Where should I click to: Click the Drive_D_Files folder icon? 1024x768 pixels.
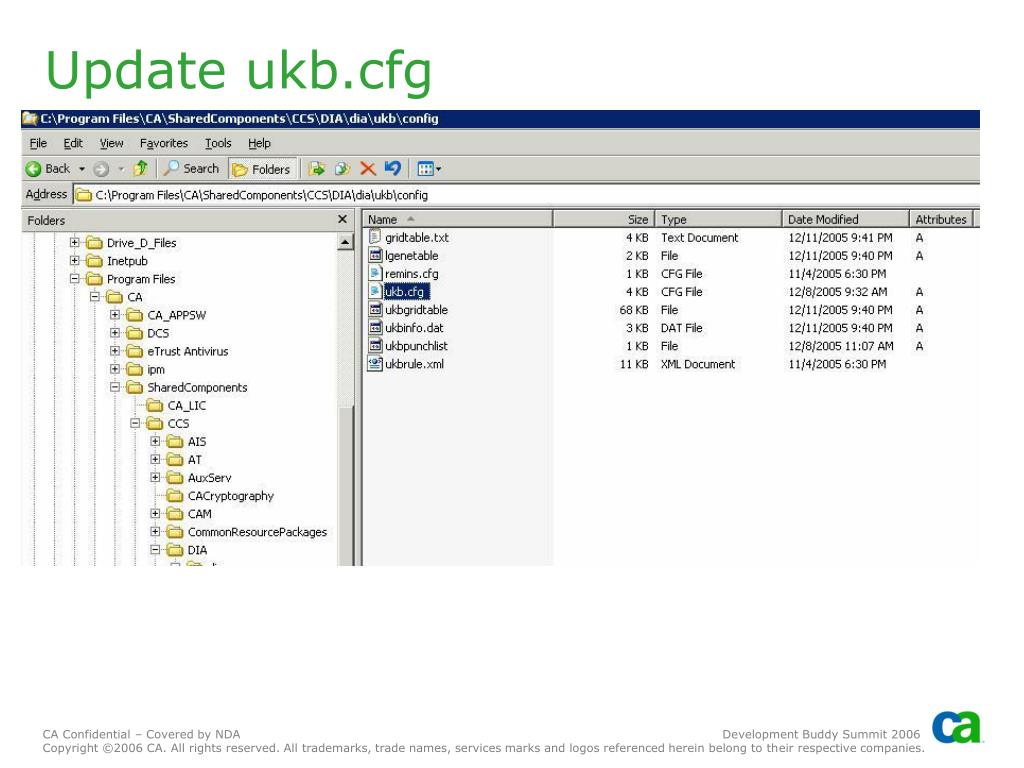click(x=94, y=243)
